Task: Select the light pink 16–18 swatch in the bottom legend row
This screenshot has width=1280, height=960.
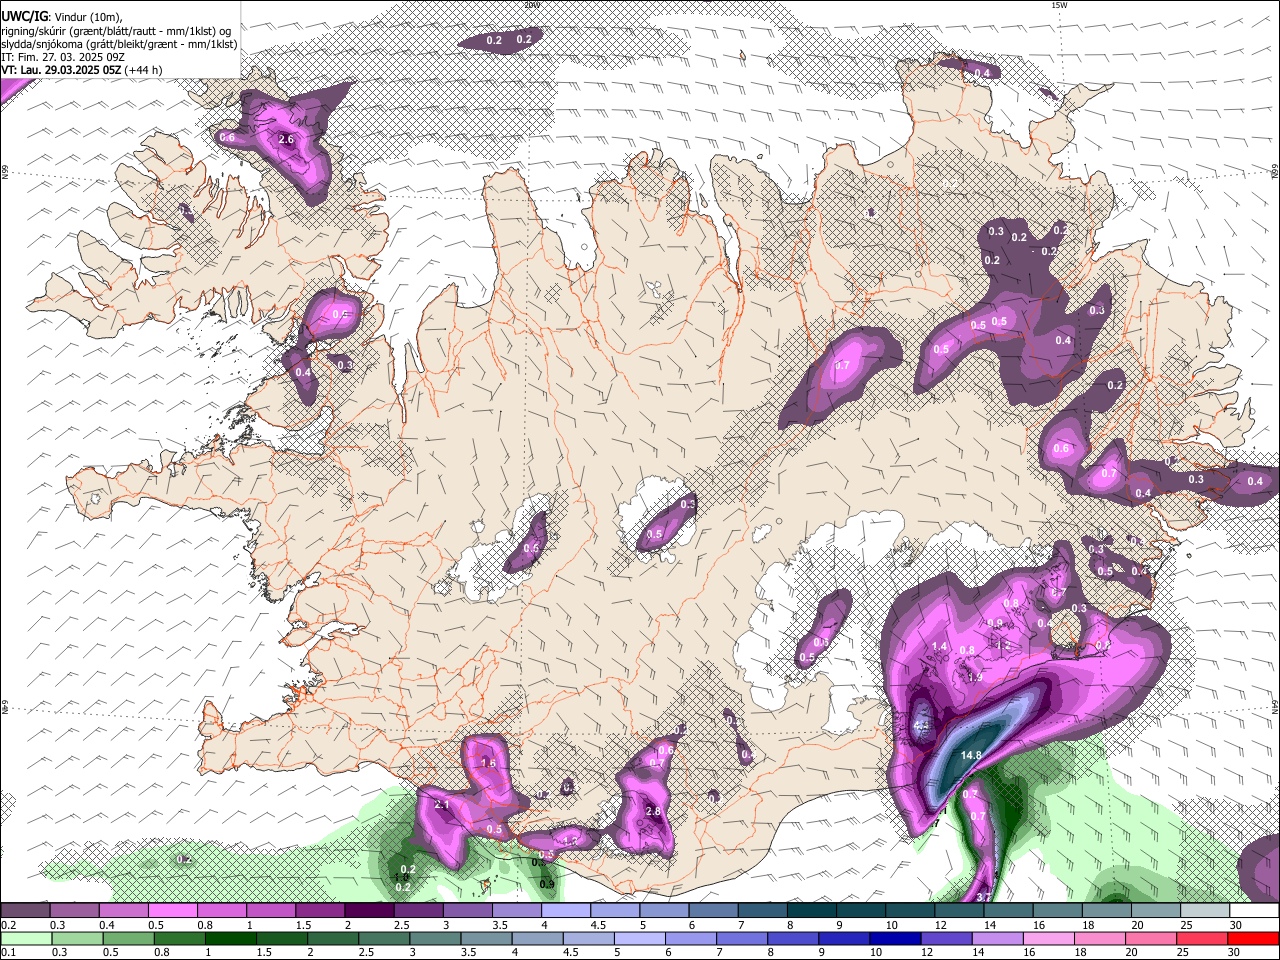Action: pyautogui.click(x=1050, y=938)
